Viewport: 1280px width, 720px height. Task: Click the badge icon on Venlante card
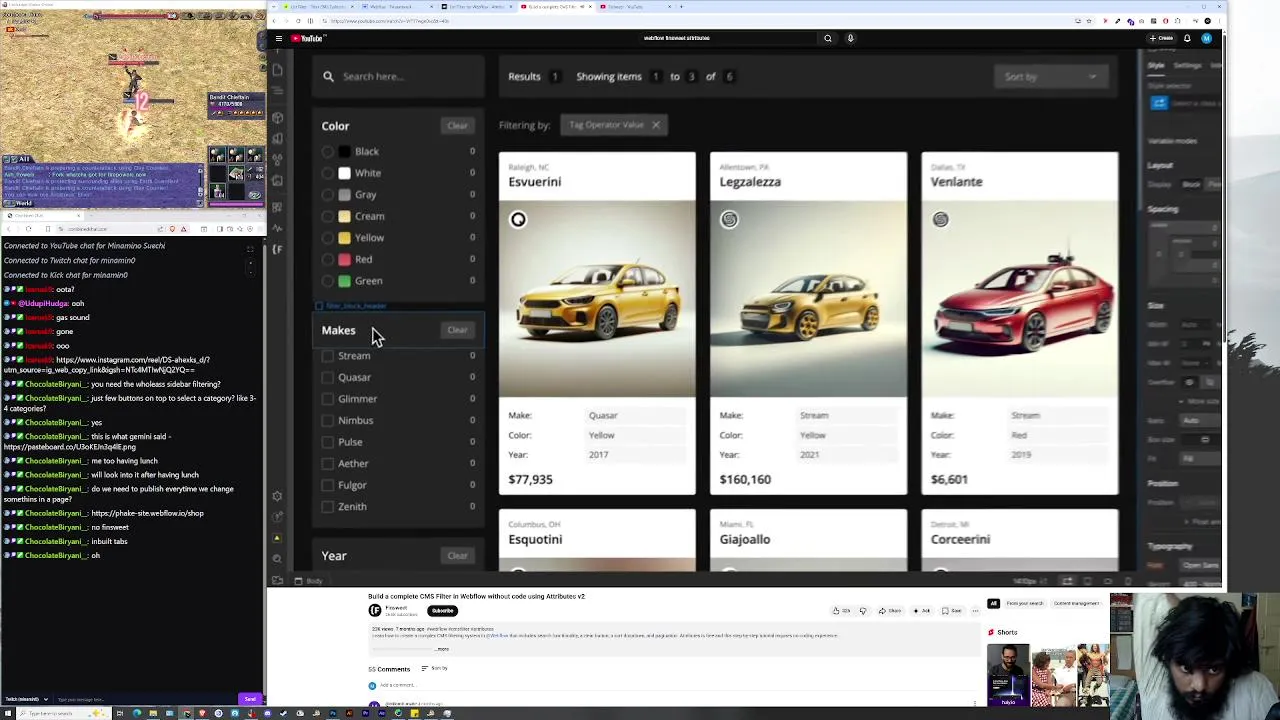click(940, 220)
